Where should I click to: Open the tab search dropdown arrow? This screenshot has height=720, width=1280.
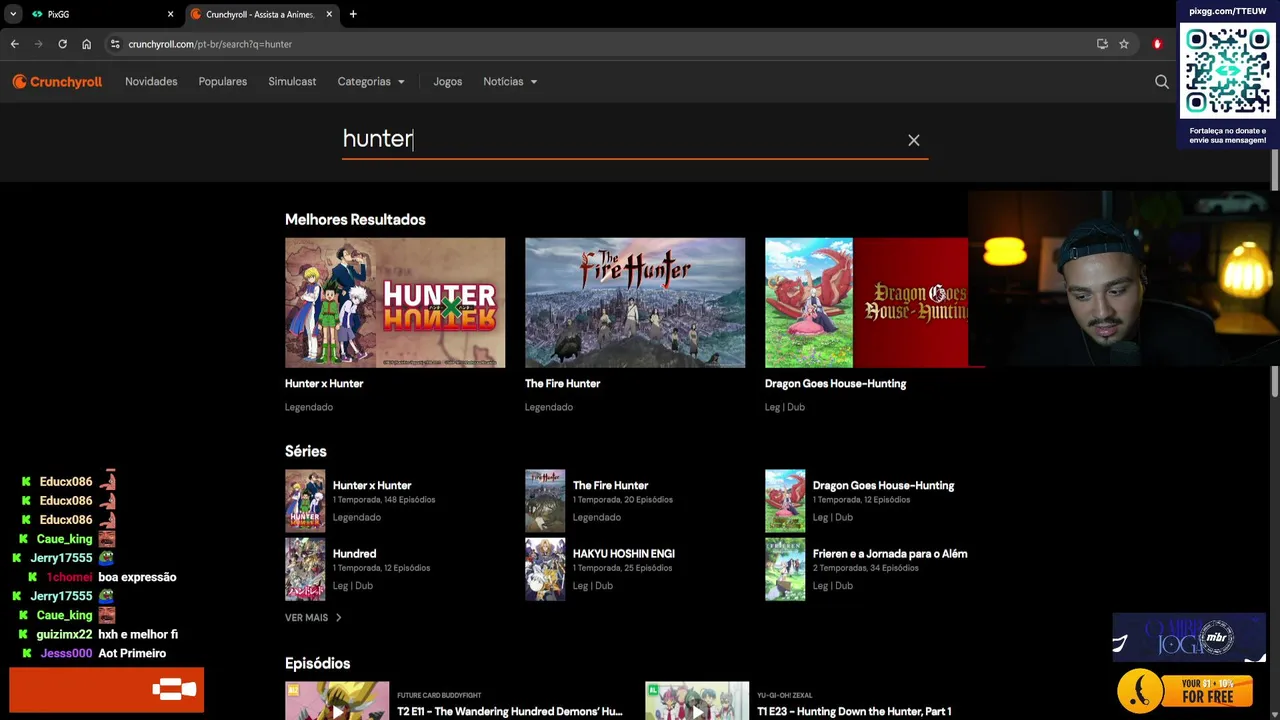coord(12,14)
